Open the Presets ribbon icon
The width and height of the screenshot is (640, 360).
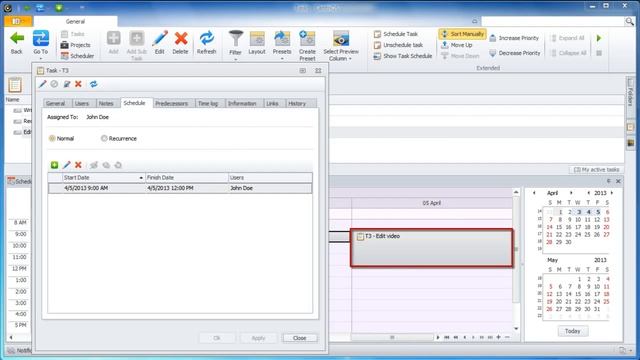click(282, 45)
